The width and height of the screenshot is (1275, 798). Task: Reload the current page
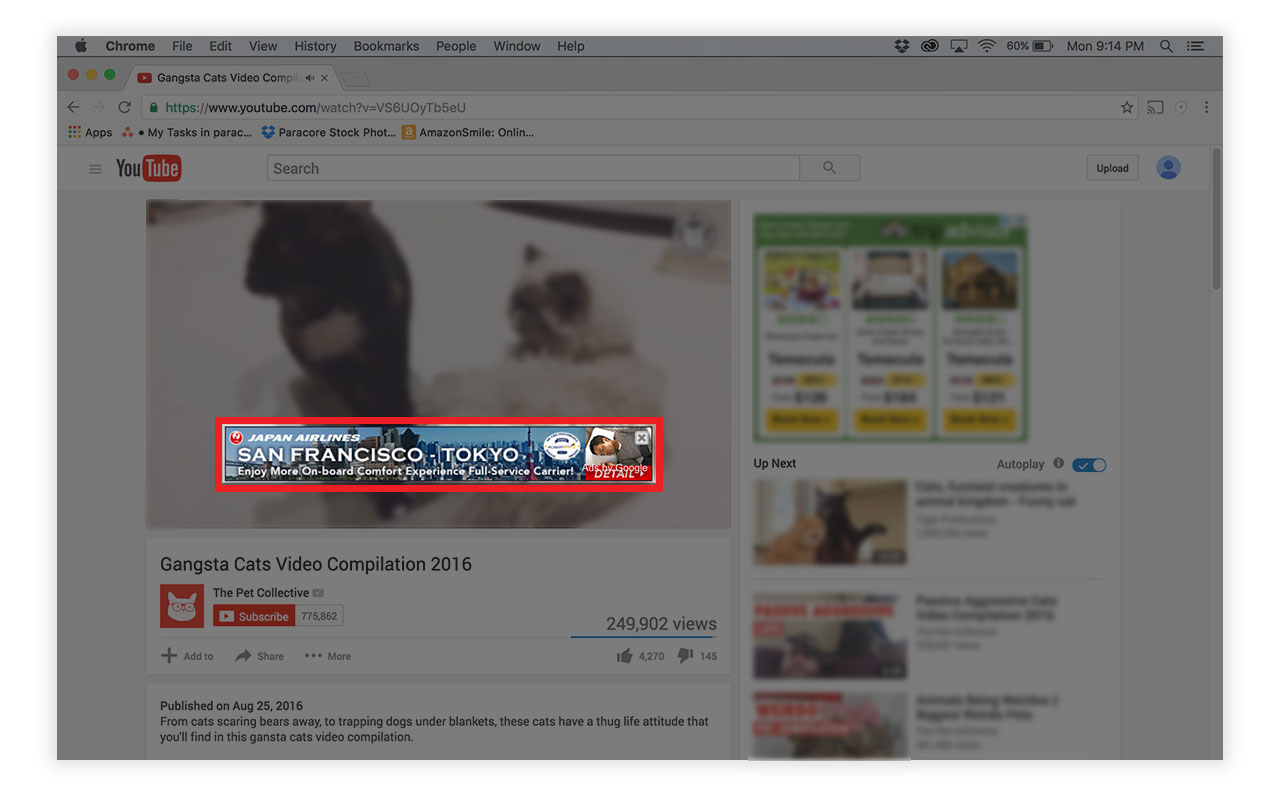(124, 107)
